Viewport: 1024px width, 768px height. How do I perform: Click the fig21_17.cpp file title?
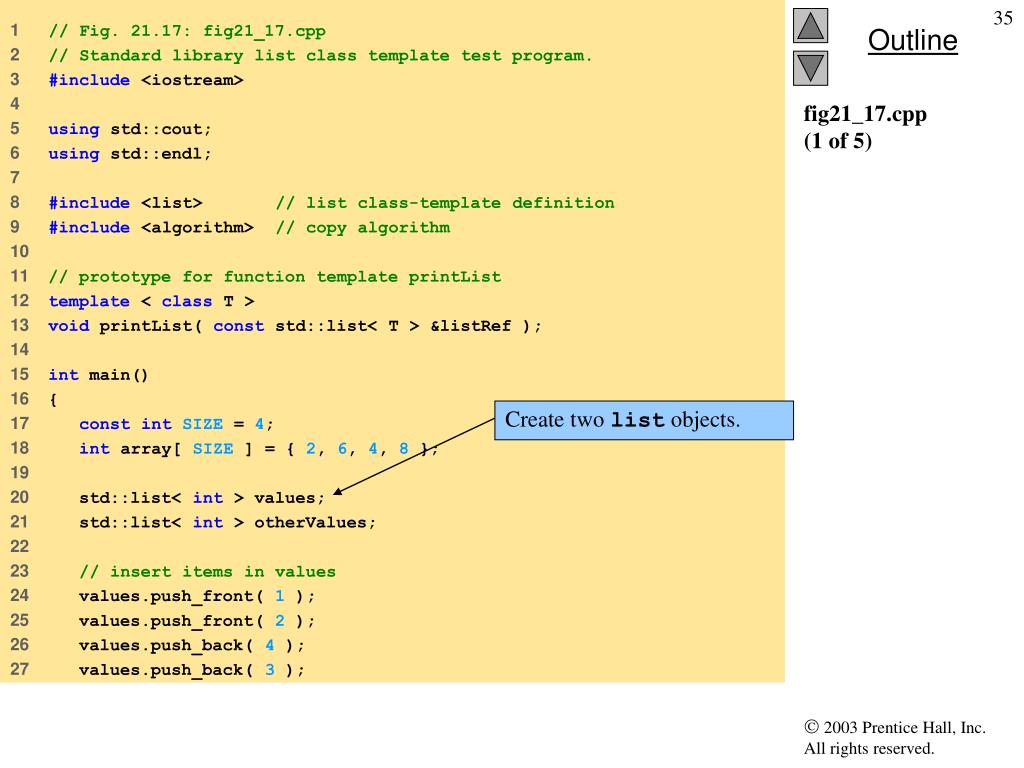pyautogui.click(x=865, y=114)
